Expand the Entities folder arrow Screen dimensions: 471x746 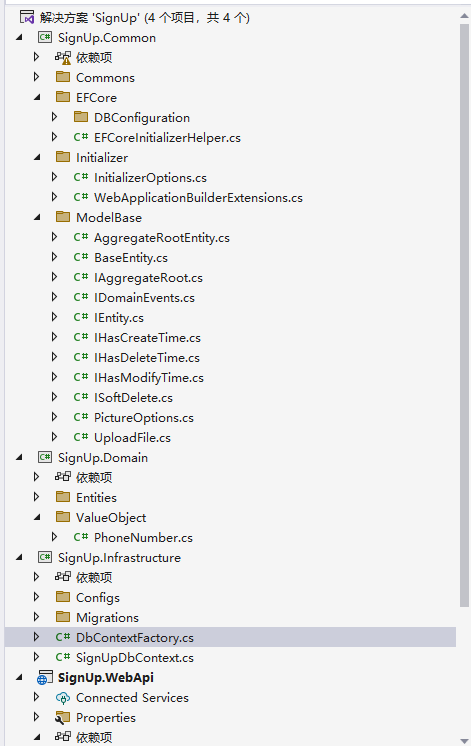(x=36, y=497)
